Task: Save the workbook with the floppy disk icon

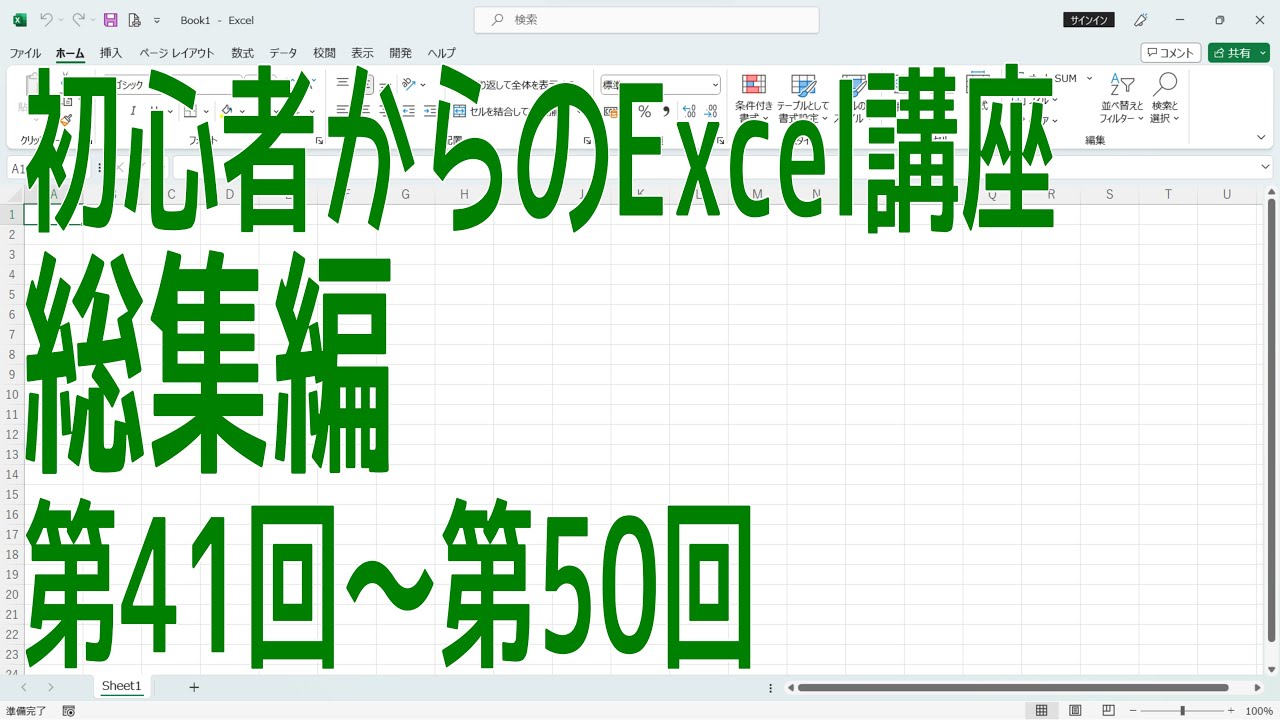Action: click(x=110, y=20)
